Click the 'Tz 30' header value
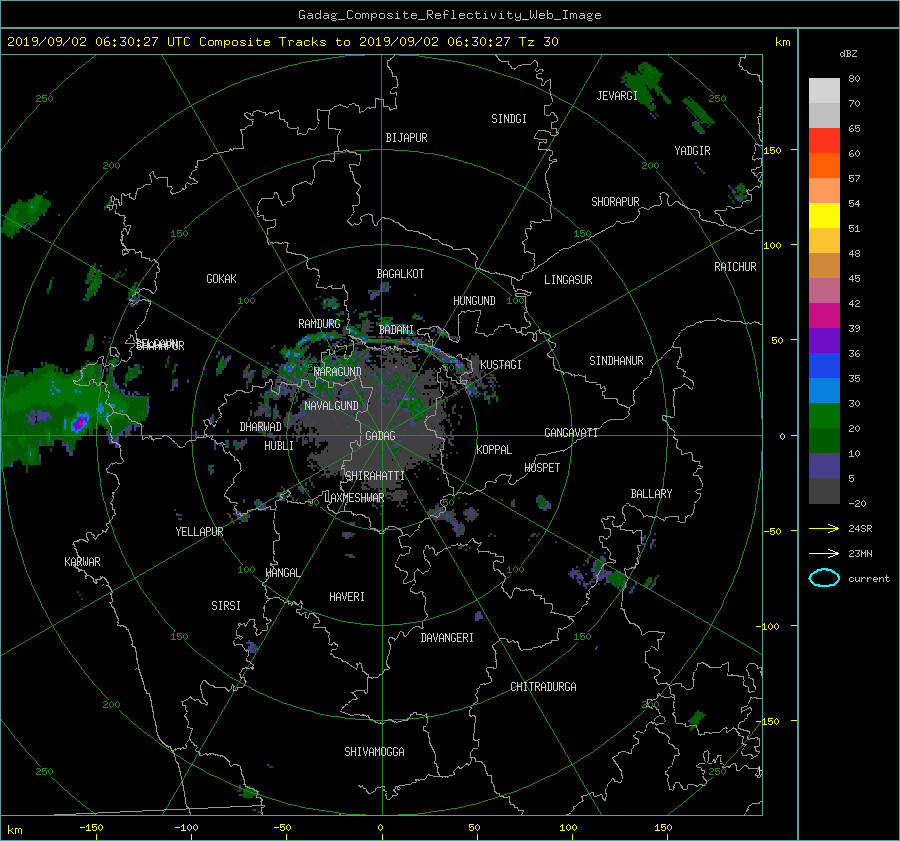The image size is (900, 841). pos(538,42)
